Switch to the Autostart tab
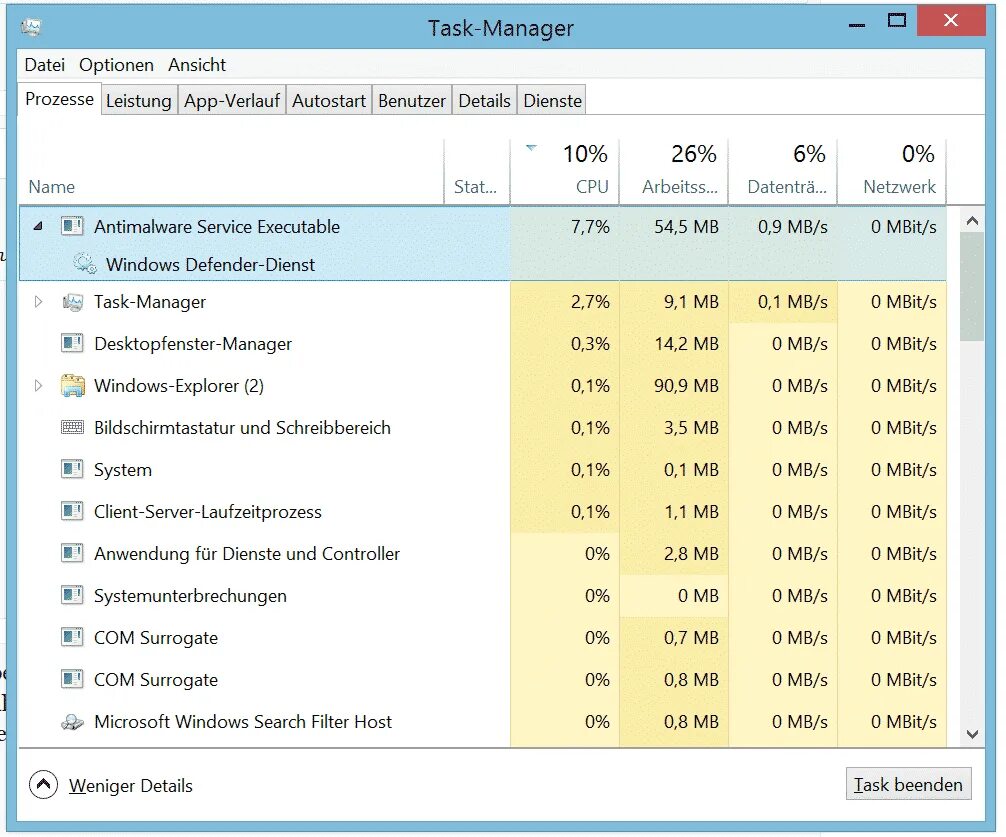The image size is (1006, 837). point(328,101)
